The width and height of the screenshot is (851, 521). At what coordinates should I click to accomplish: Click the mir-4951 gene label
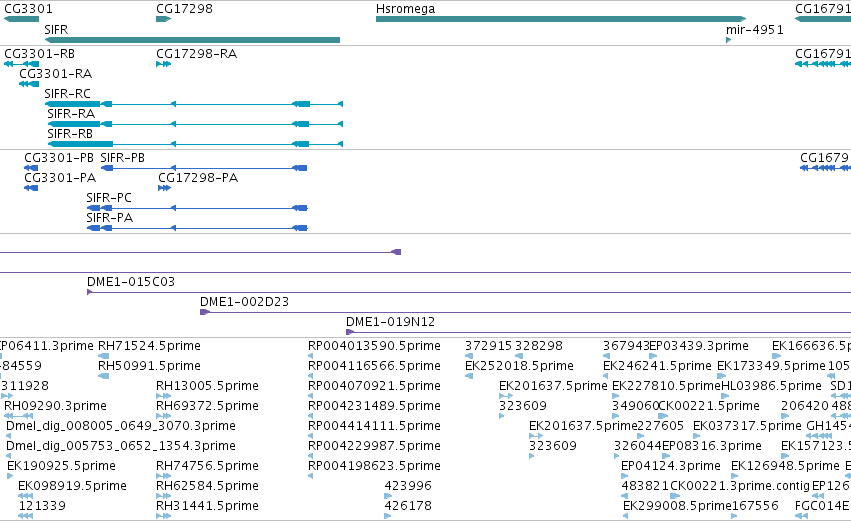coord(754,29)
